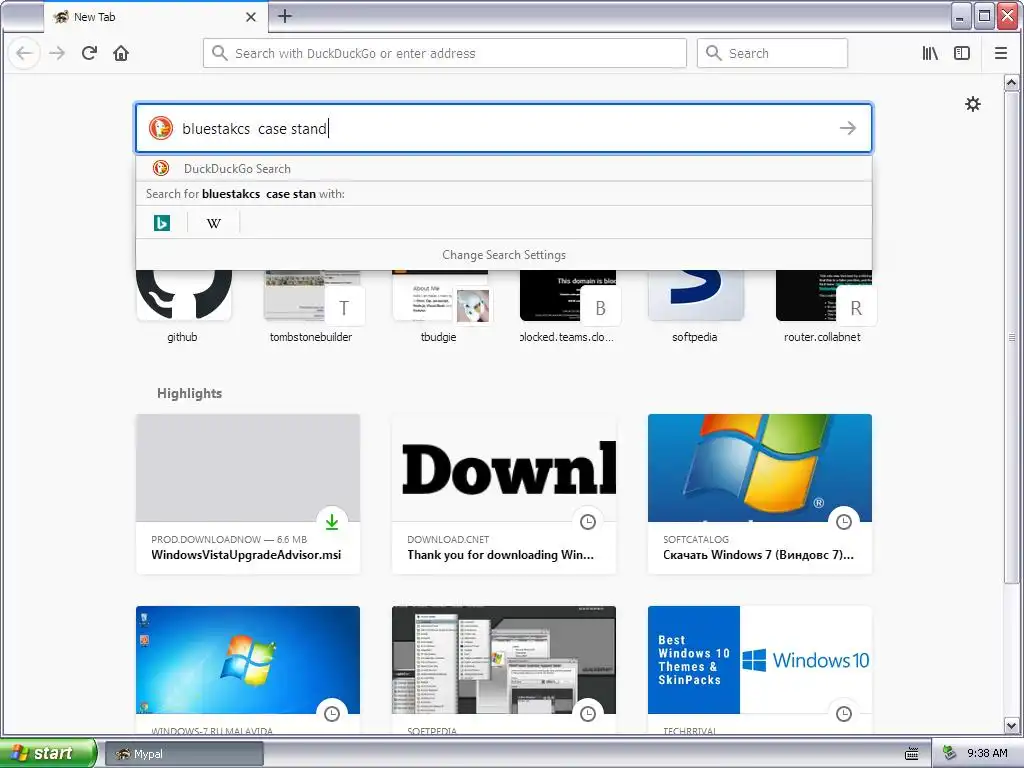
Task: Open the blocked.teams top site tile
Action: (x=568, y=307)
